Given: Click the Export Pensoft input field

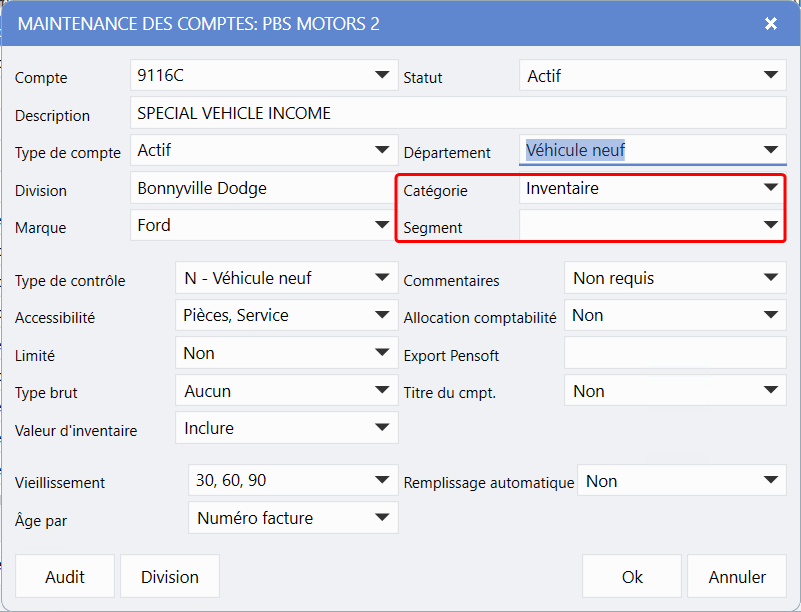Looking at the screenshot, I should click(x=675, y=354).
